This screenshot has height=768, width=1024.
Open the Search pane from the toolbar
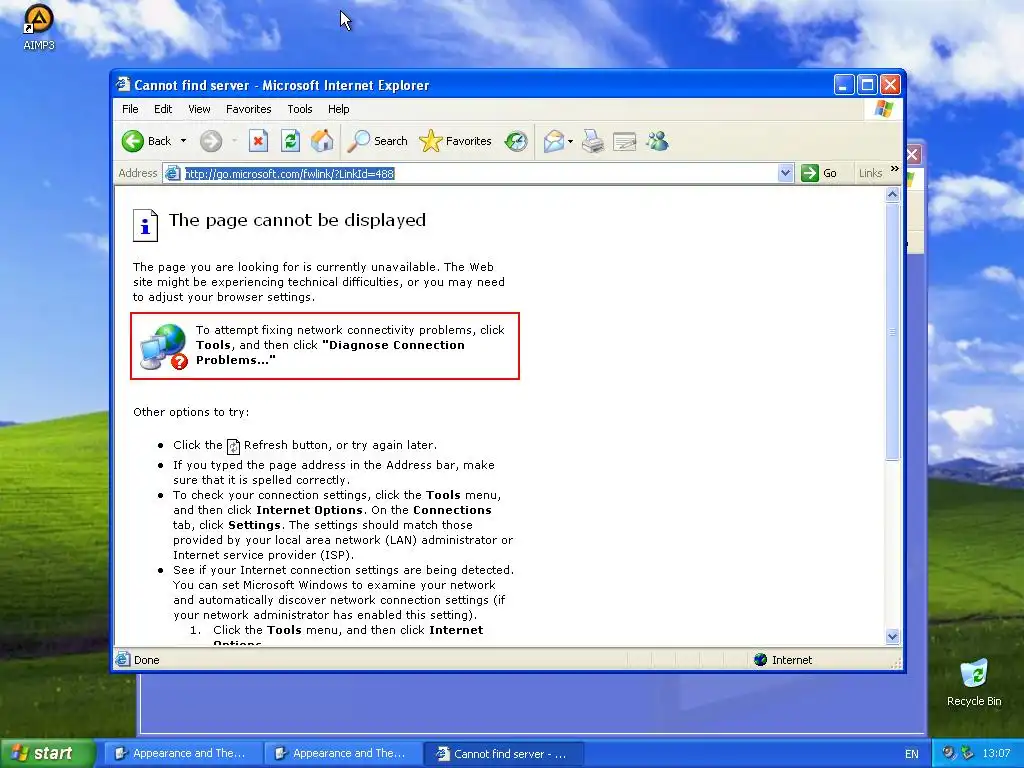click(x=377, y=141)
